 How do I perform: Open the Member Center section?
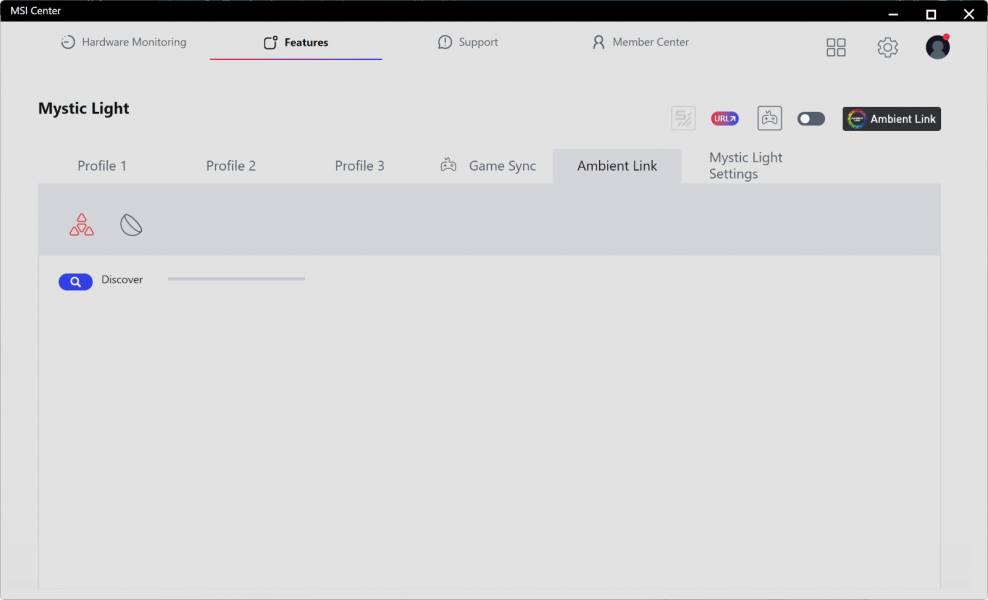pos(640,42)
